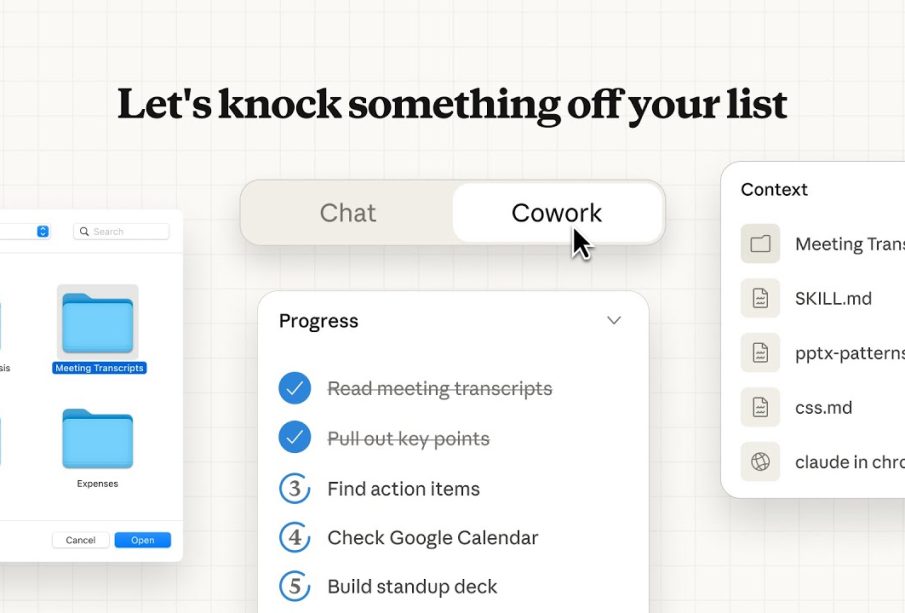The image size is (905, 613).
Task: Click the SKILL.md file icon
Action: click(x=760, y=298)
